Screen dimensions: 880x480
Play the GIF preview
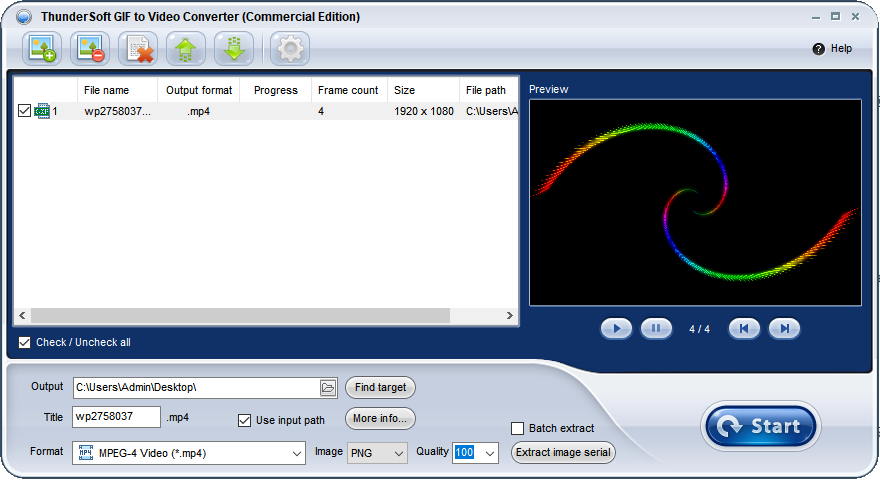(617, 328)
